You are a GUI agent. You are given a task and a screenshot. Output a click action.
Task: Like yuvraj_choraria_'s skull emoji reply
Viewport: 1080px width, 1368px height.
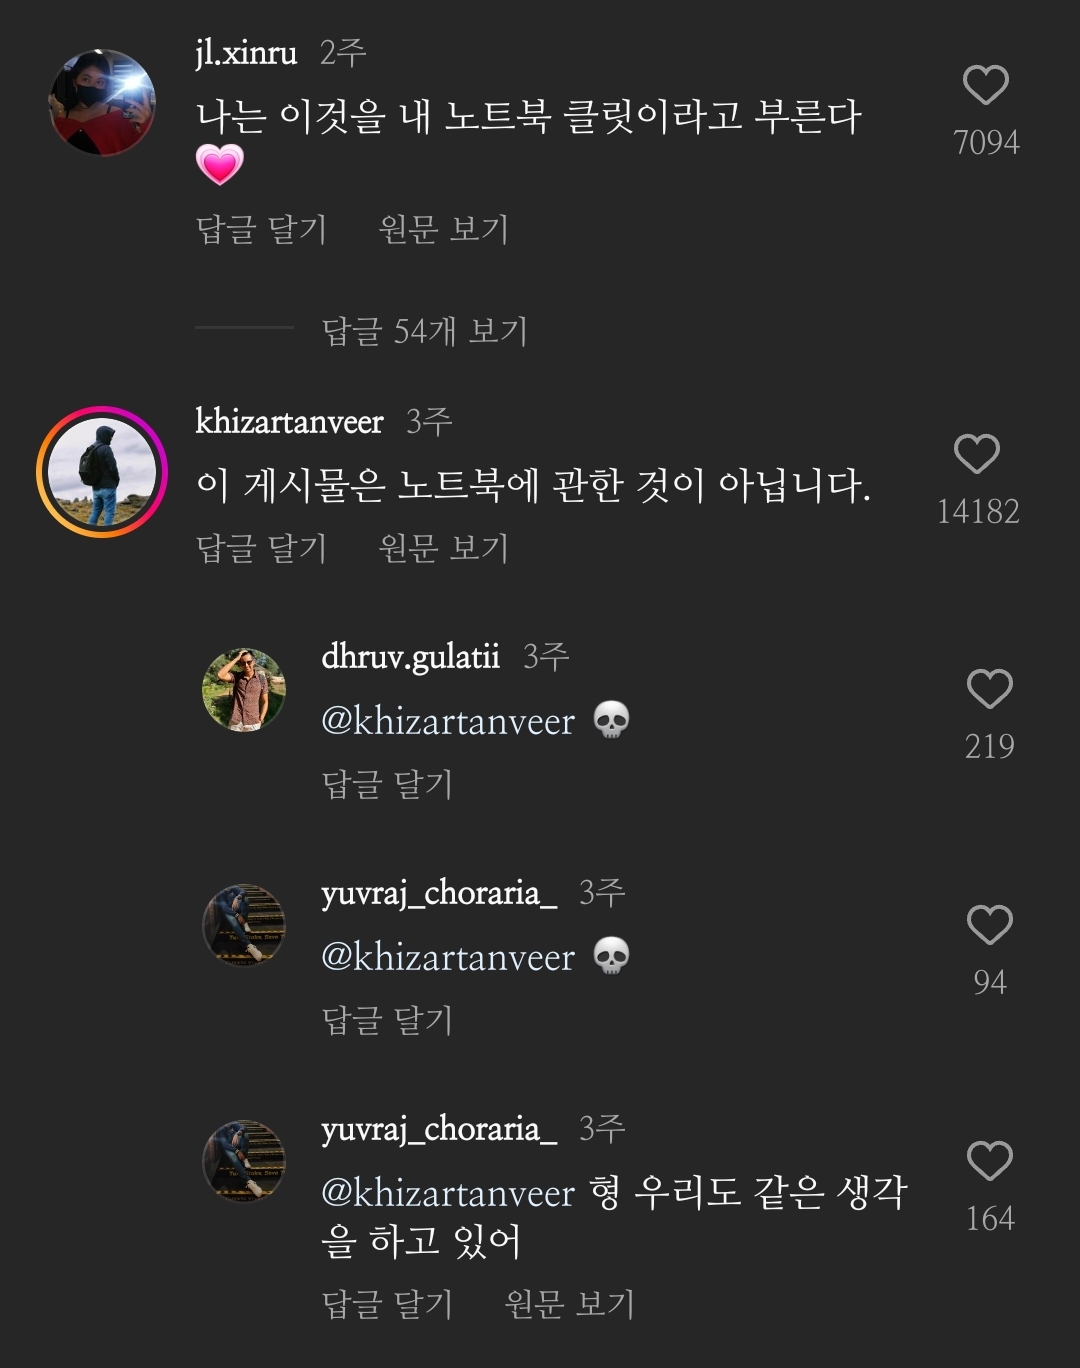point(989,926)
